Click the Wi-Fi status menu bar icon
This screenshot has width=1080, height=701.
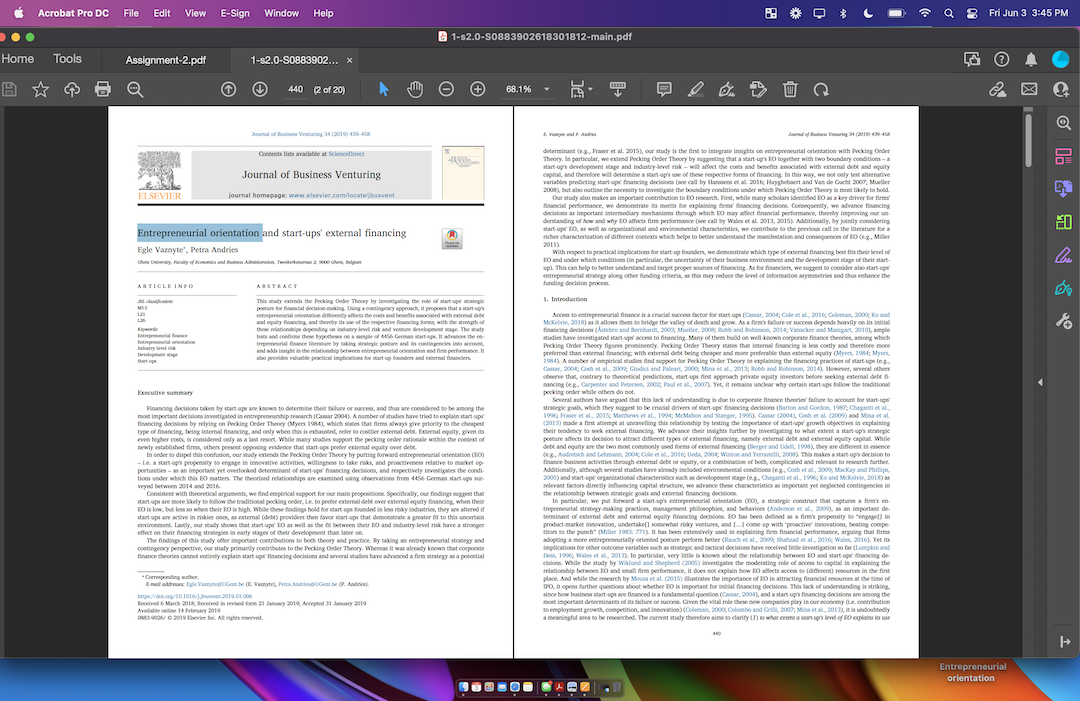click(925, 13)
